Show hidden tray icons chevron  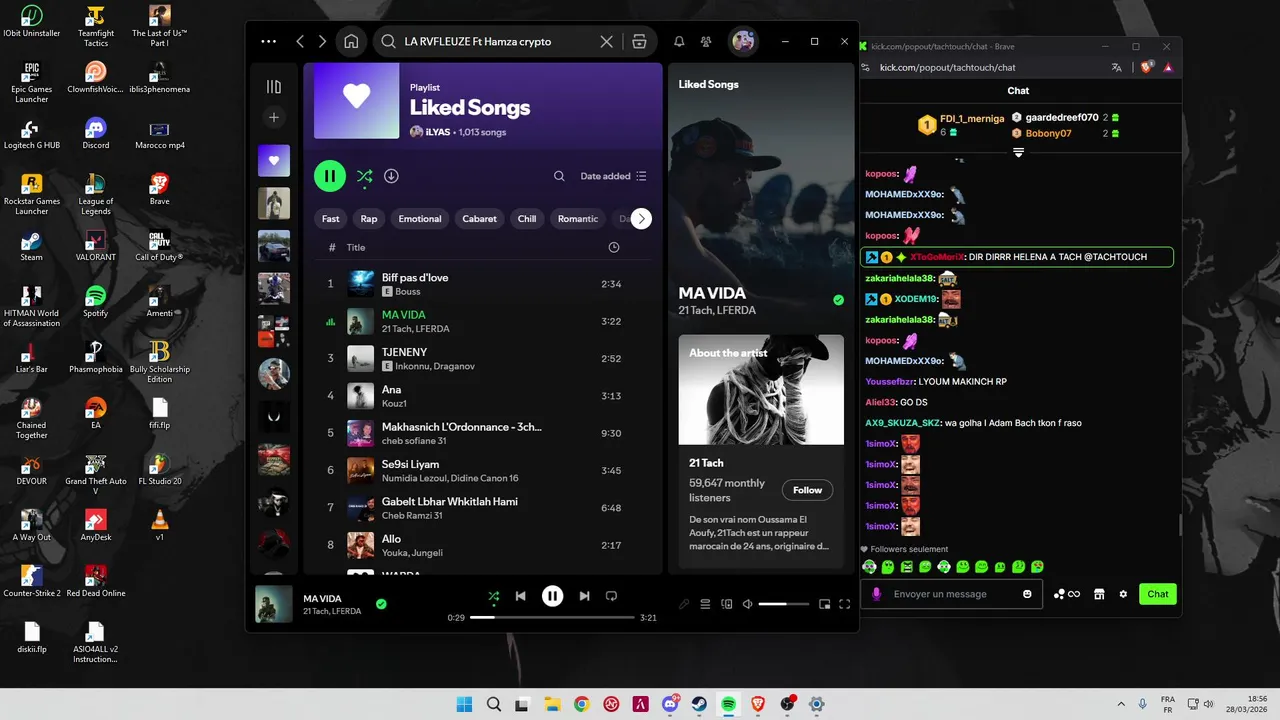(x=1119, y=704)
